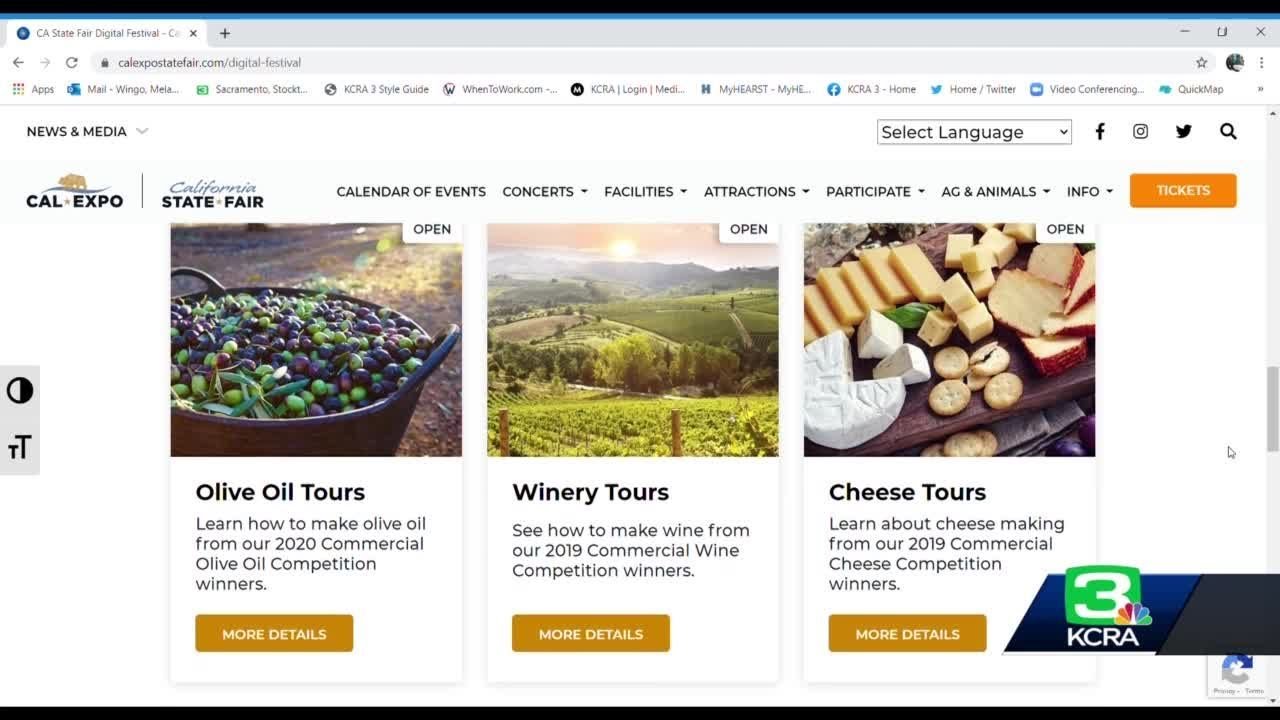Bookmark this page with star icon
Screen dimensions: 1280x720
click(1201, 62)
